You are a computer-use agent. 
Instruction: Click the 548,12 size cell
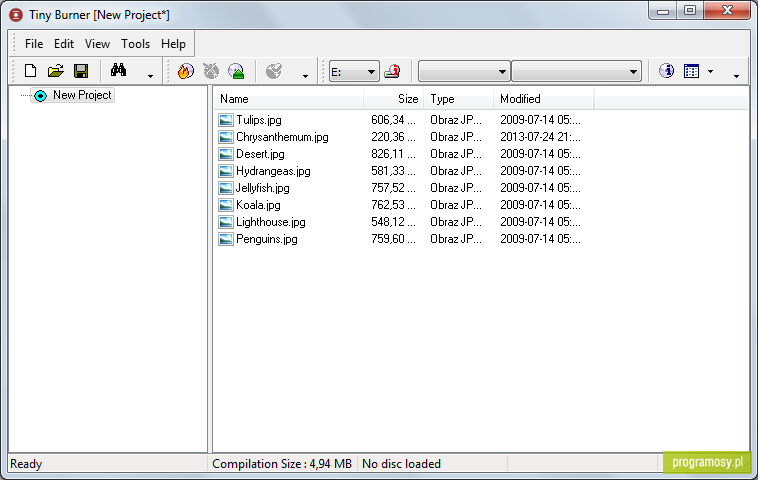click(x=393, y=222)
